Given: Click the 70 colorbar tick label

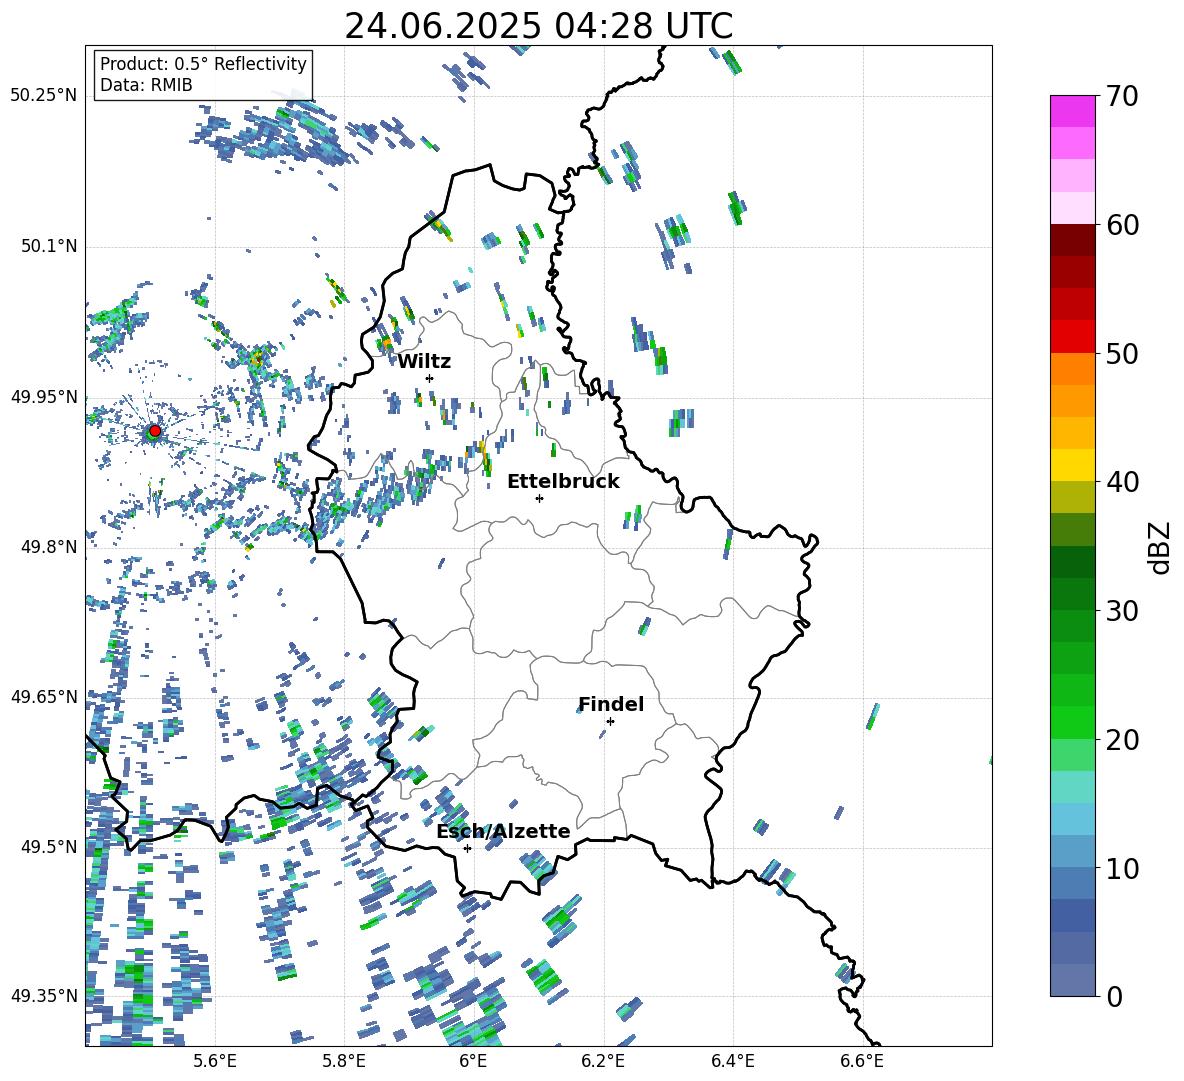Looking at the screenshot, I should pyautogui.click(x=1122, y=97).
